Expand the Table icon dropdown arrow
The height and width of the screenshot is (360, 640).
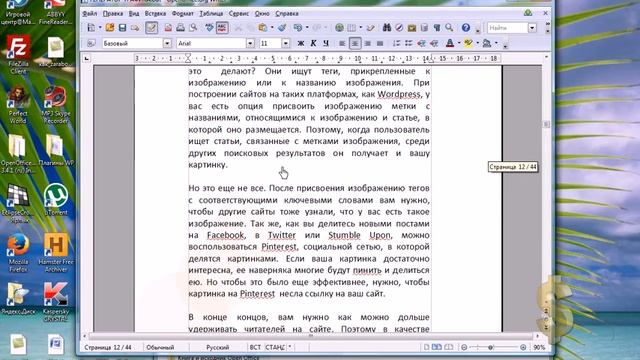pyautogui.click(x=360, y=28)
